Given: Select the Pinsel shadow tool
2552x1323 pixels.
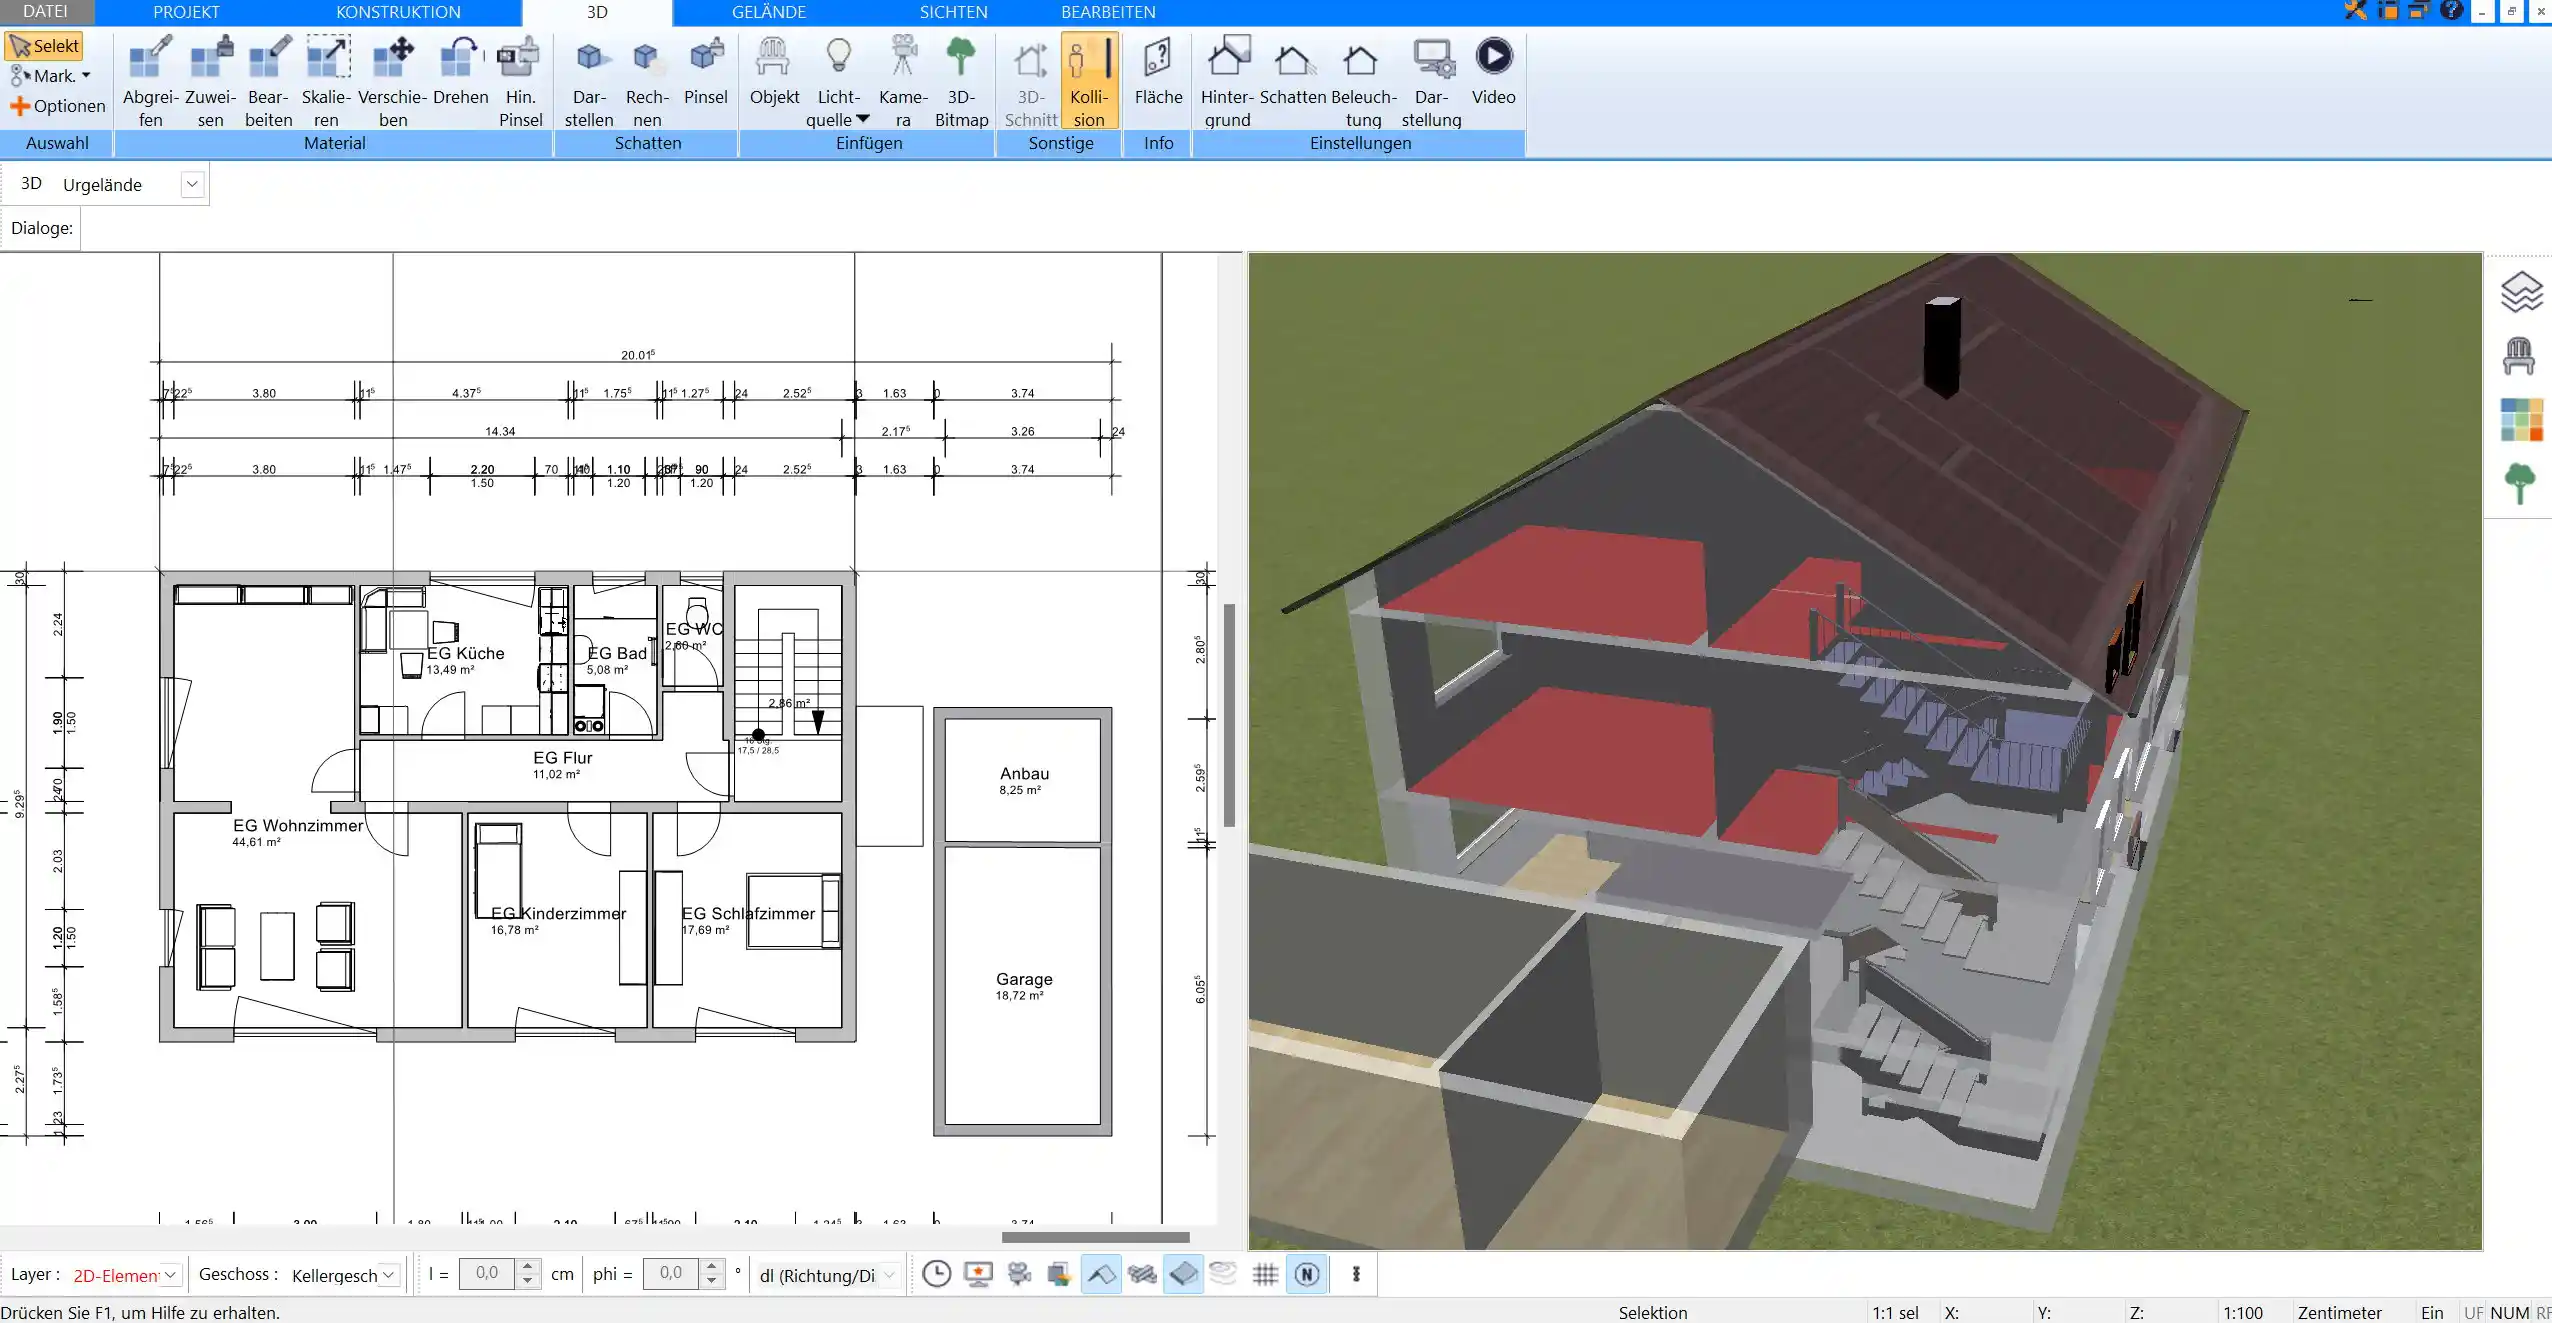Looking at the screenshot, I should [706, 70].
